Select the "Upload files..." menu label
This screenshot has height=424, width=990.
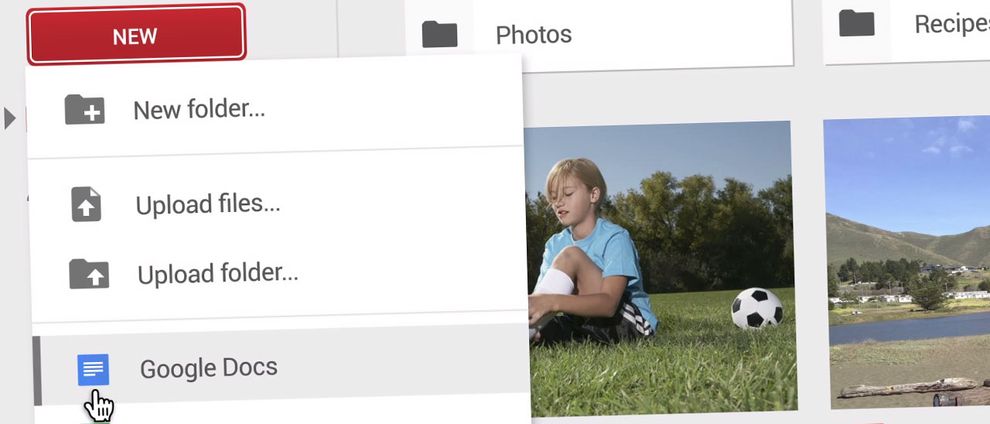[208, 204]
